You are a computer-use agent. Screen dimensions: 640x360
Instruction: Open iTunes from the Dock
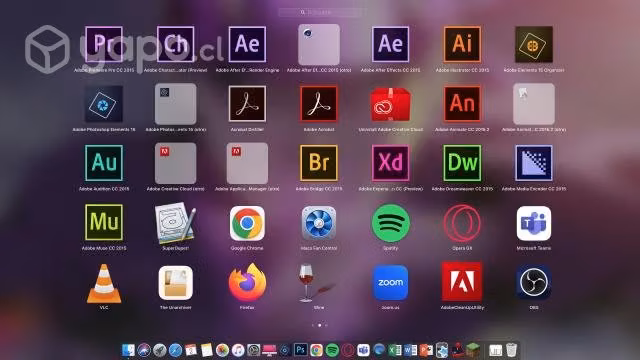pyautogui.click(x=238, y=350)
